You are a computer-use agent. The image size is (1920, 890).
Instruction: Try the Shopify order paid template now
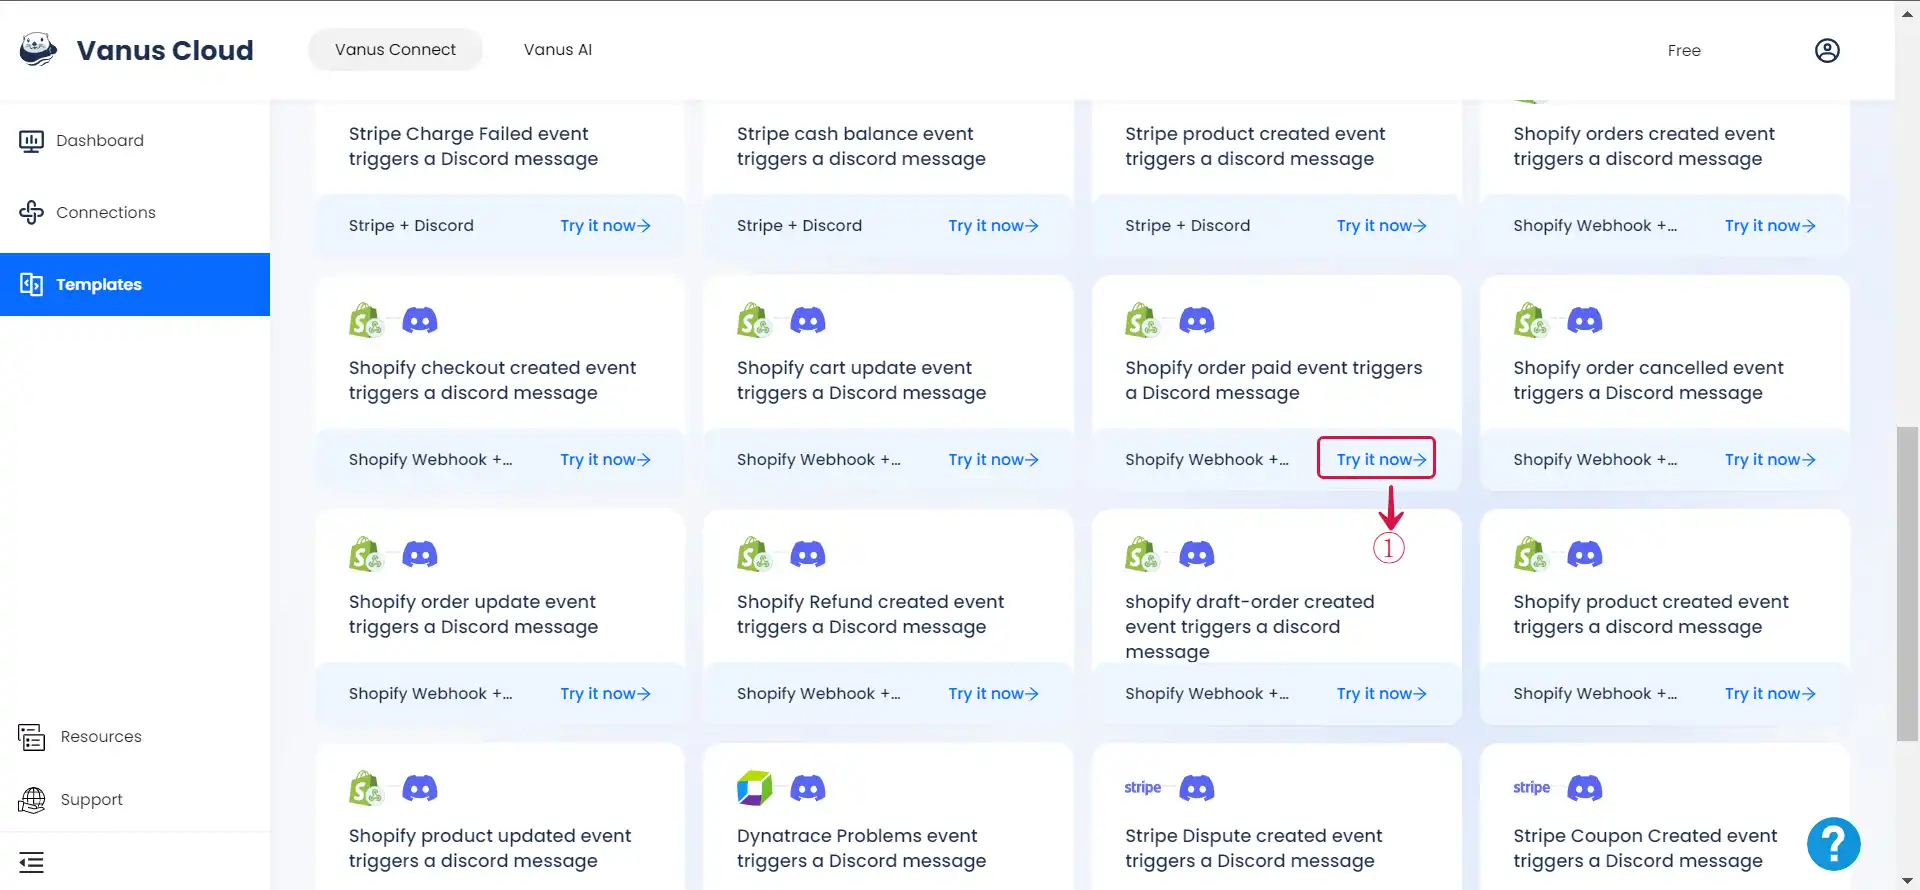[1381, 460]
